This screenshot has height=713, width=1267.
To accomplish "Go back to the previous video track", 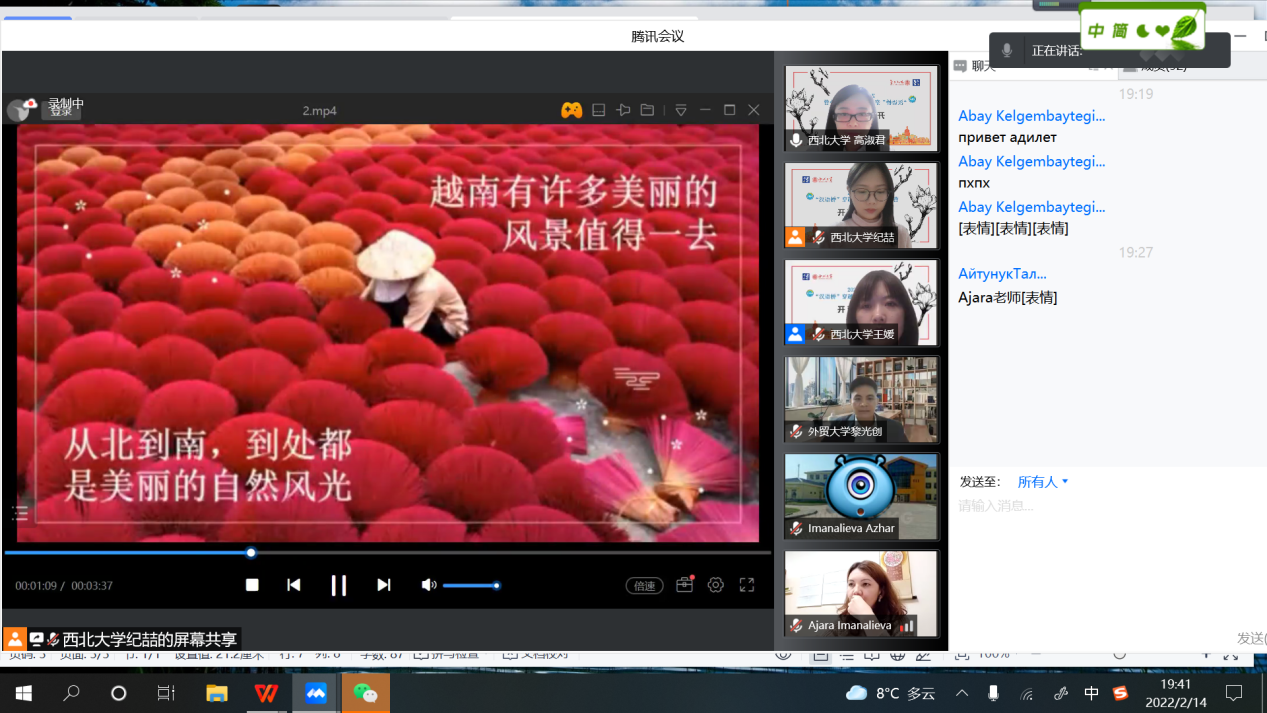I will (293, 585).
